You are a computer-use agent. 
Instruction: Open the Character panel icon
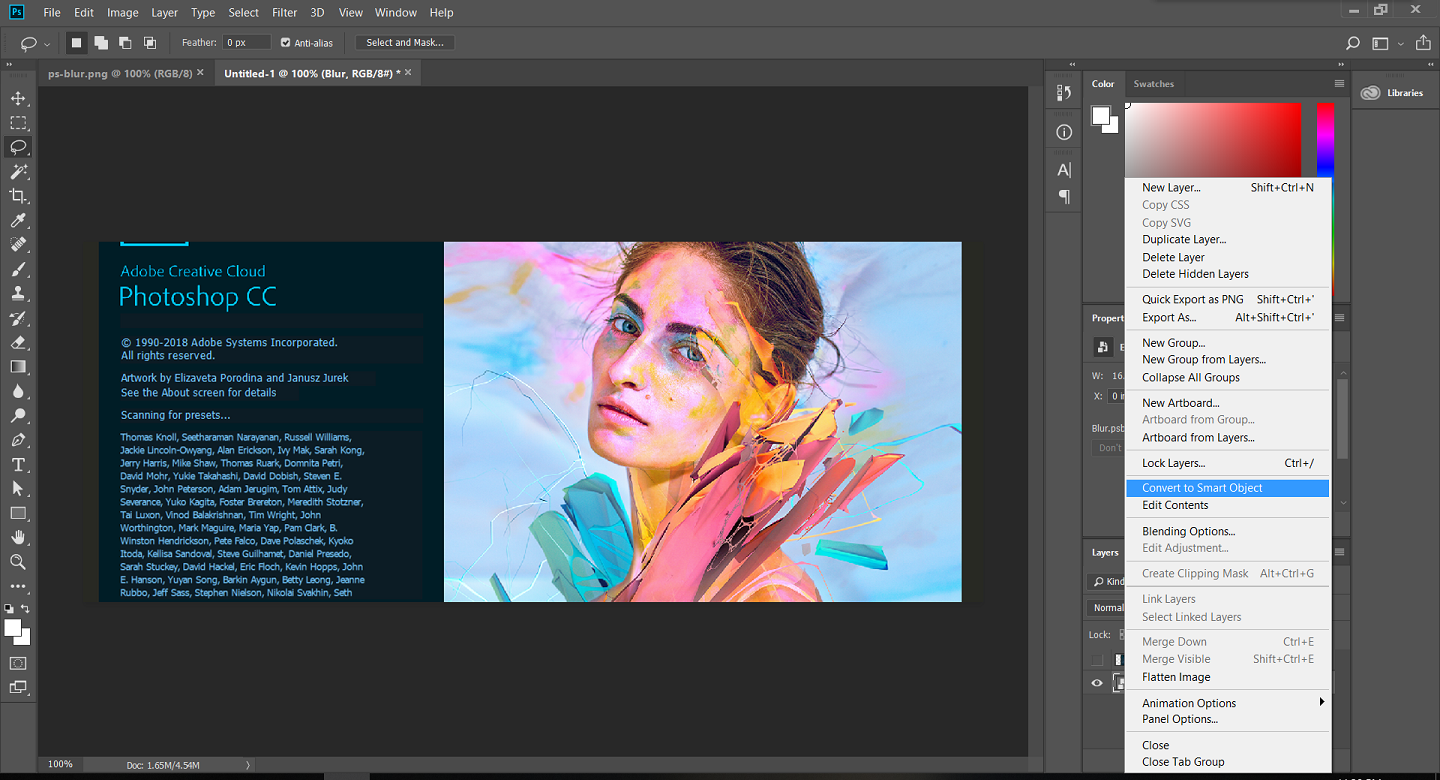click(1064, 170)
